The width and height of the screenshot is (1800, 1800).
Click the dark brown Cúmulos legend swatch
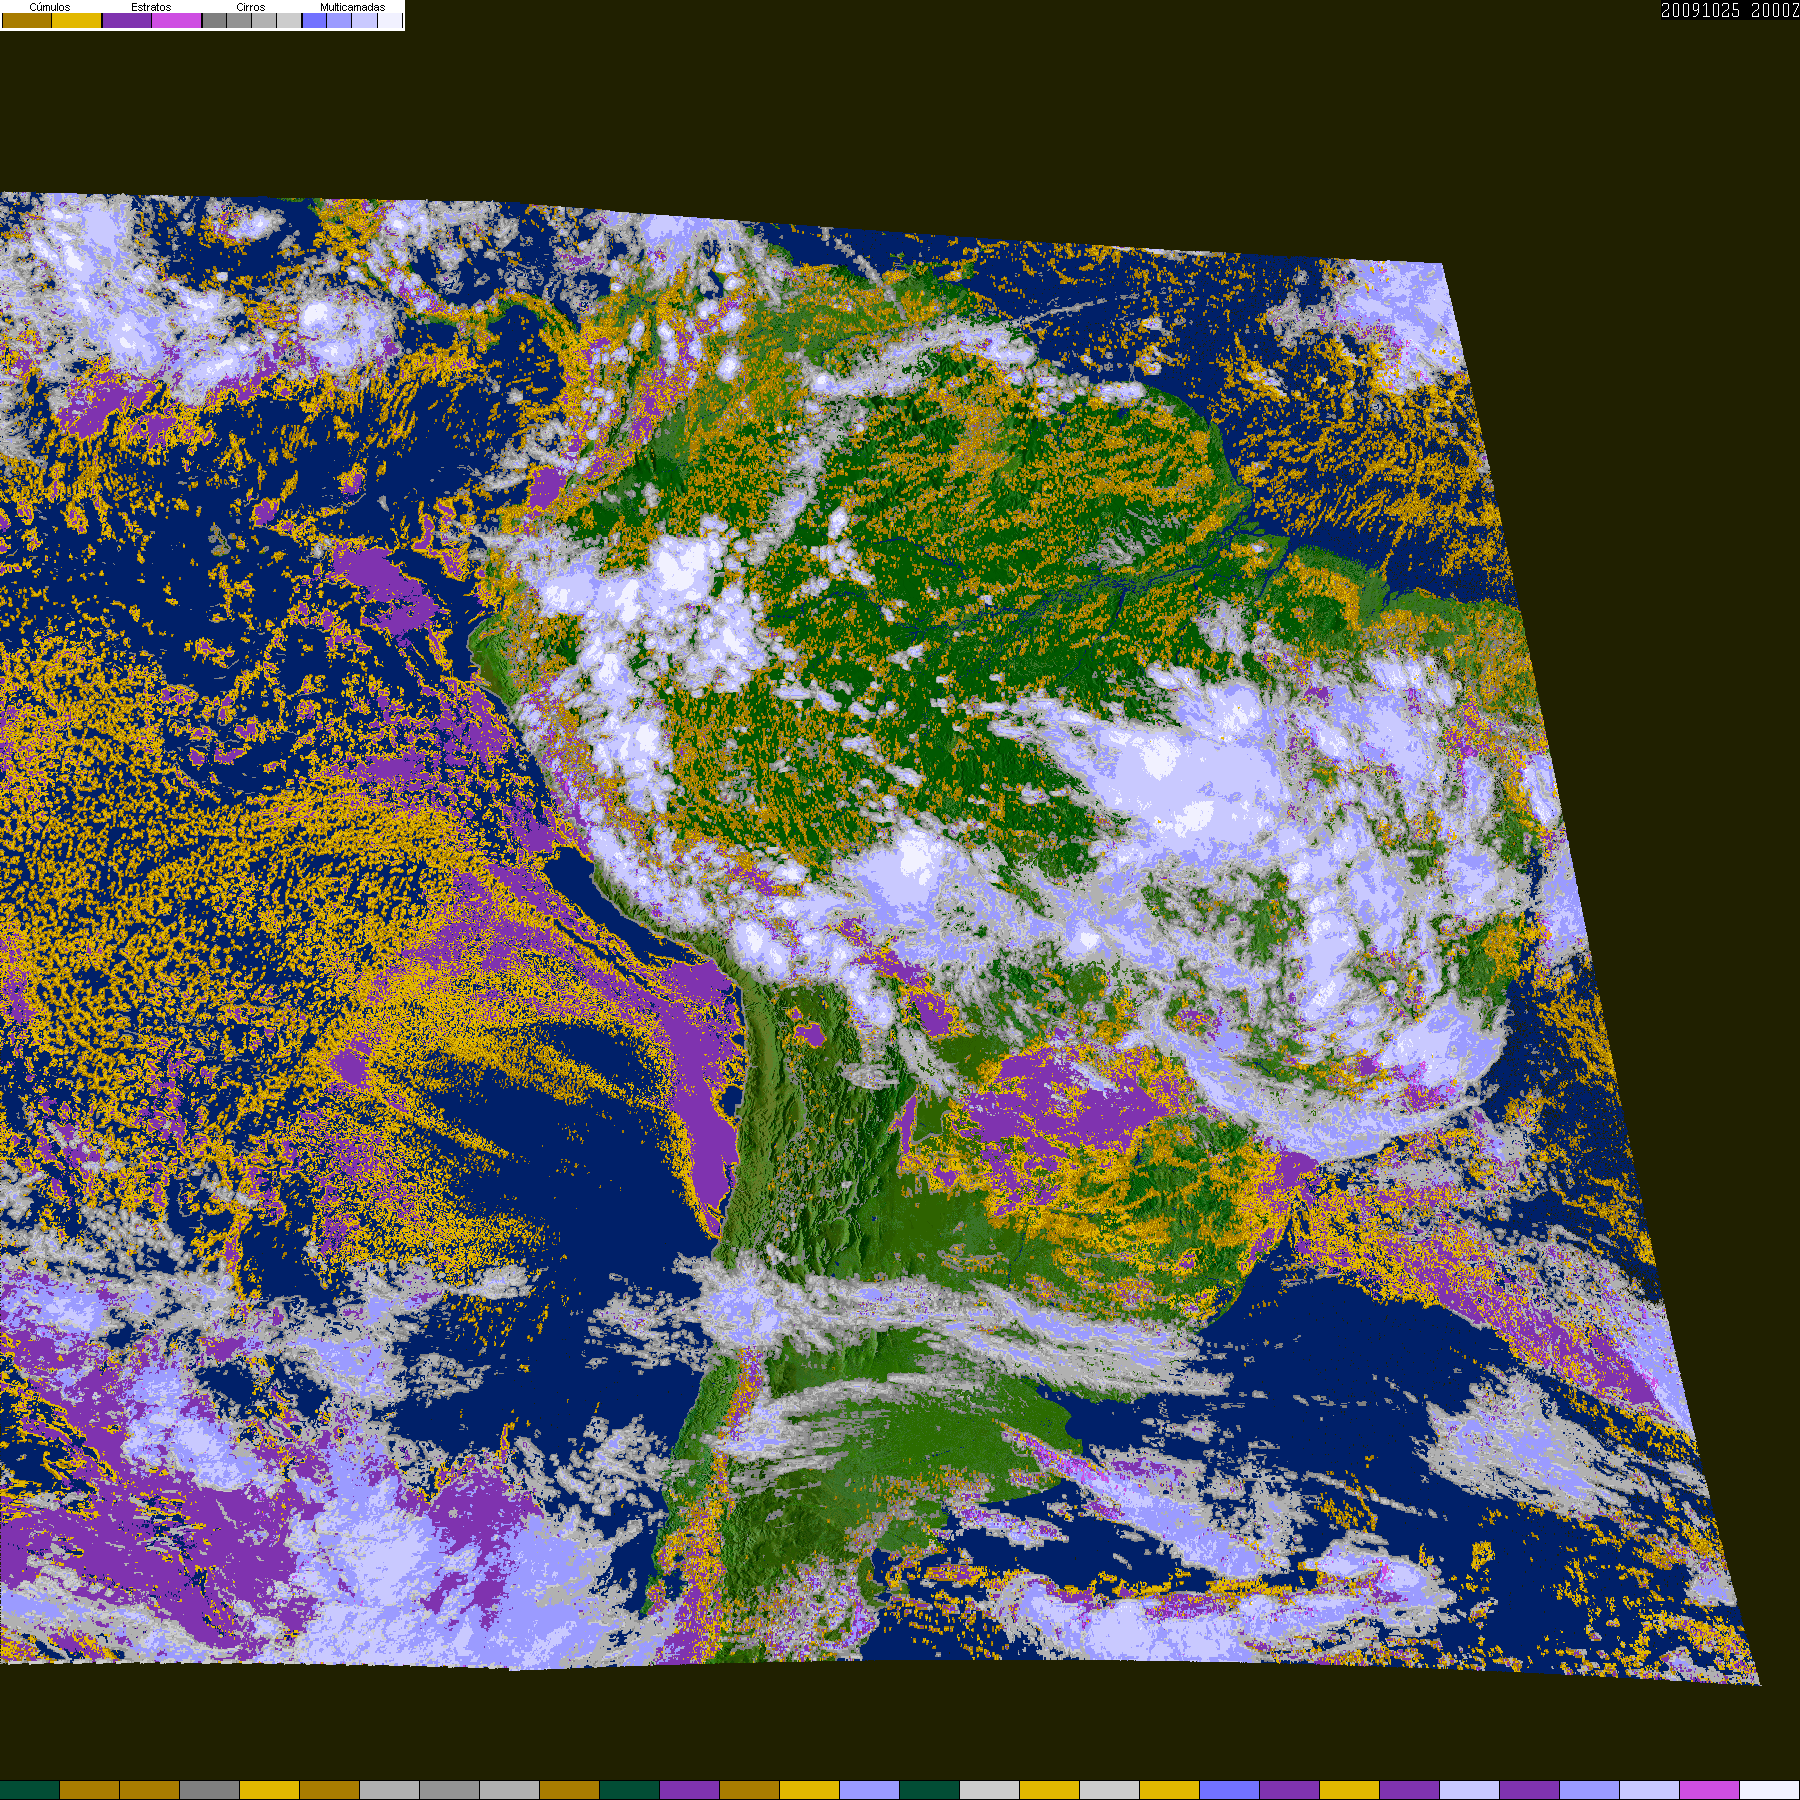[27, 20]
